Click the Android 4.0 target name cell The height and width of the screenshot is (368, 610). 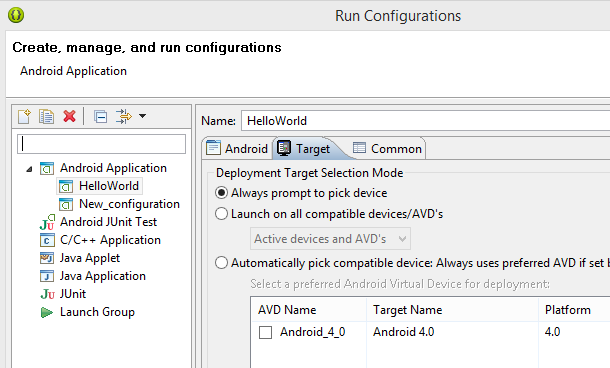(x=403, y=332)
